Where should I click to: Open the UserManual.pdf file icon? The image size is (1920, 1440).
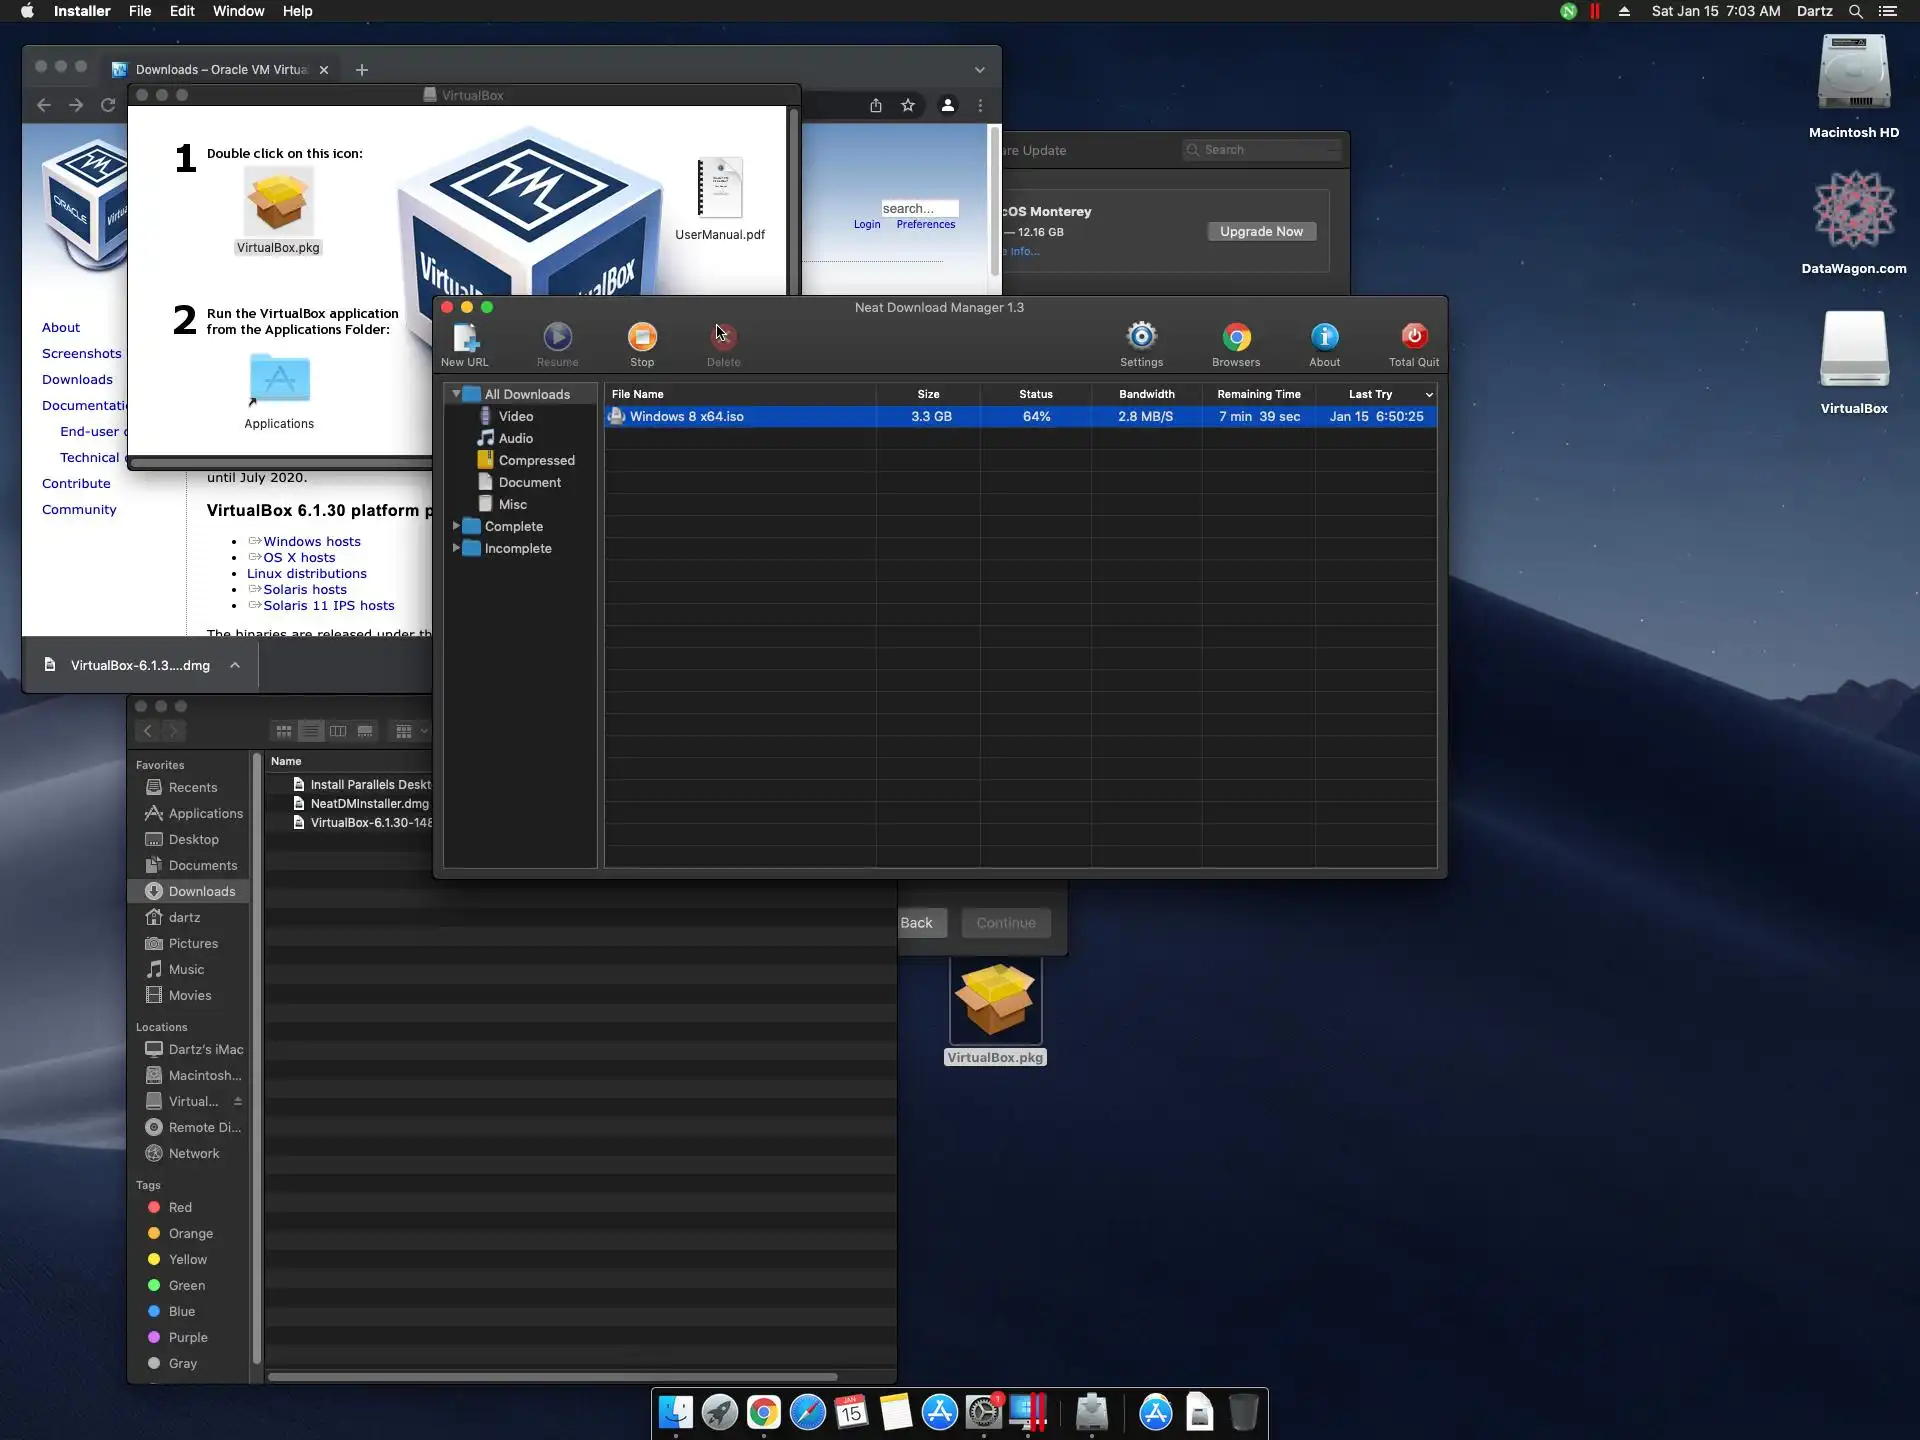[x=719, y=188]
